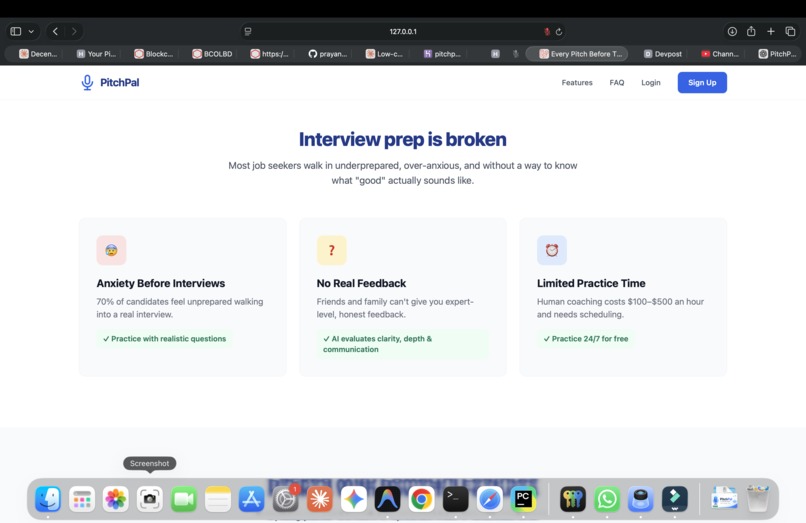Switch to the 'Your Pi...' tab
806x523 pixels.
(x=96, y=53)
